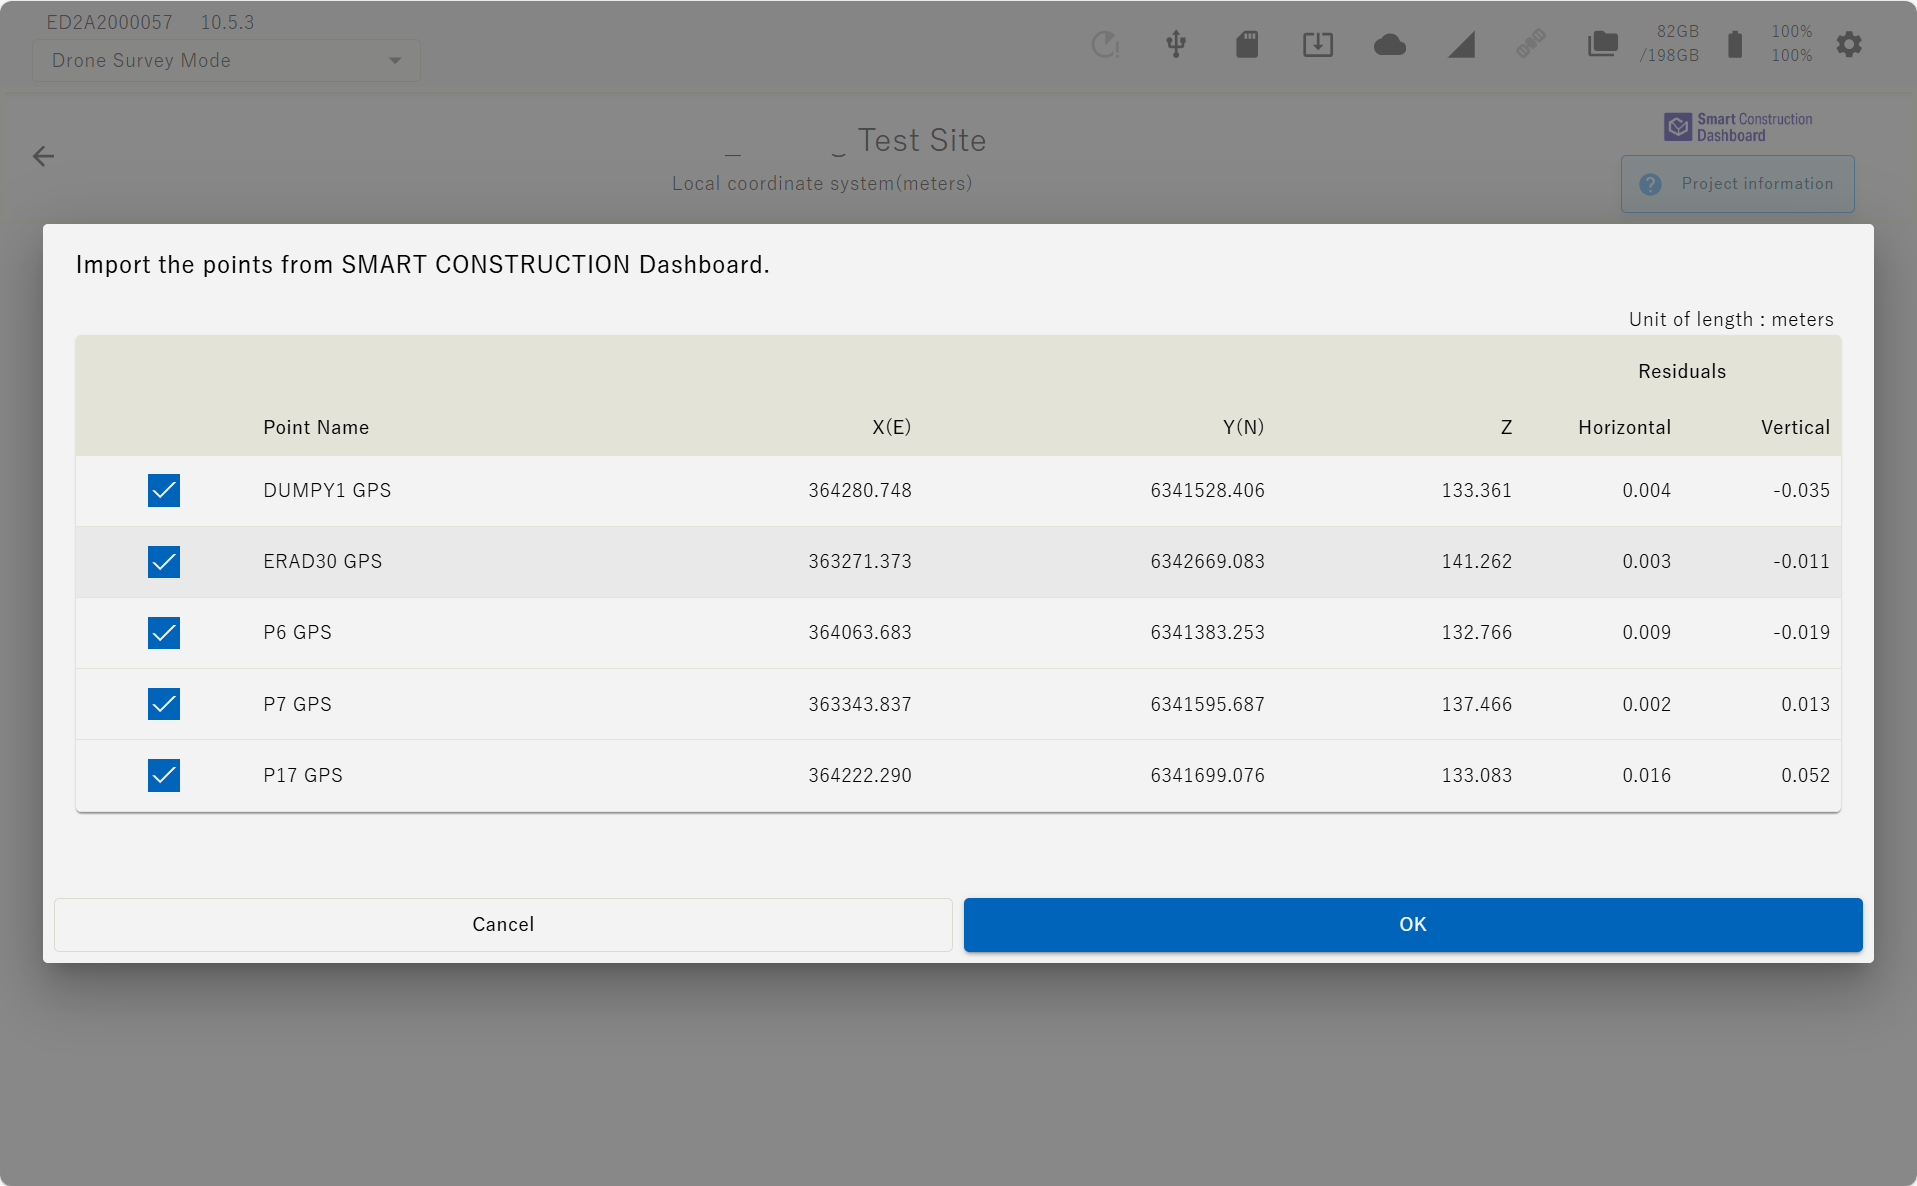Viewport: 1917px width, 1186px height.
Task: Open the Drone Survey Mode dropdown
Action: pos(226,61)
